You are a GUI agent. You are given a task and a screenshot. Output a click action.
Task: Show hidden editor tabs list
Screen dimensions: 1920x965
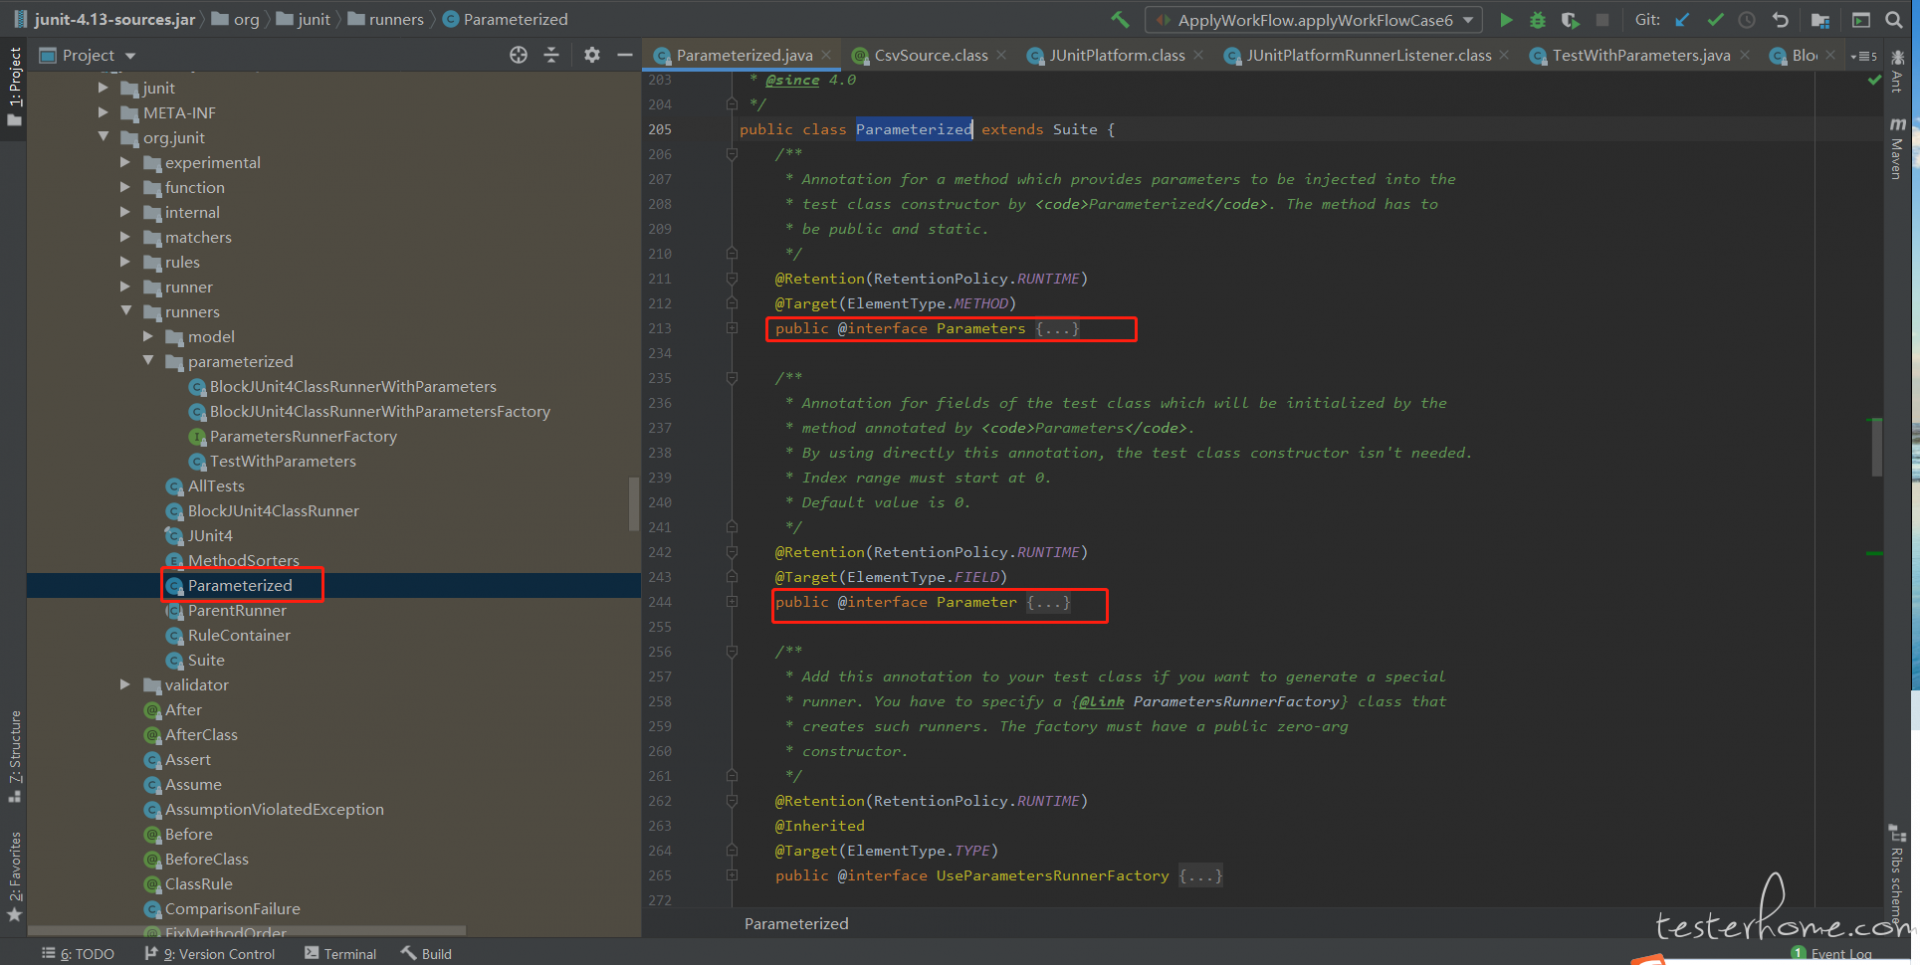click(1864, 56)
